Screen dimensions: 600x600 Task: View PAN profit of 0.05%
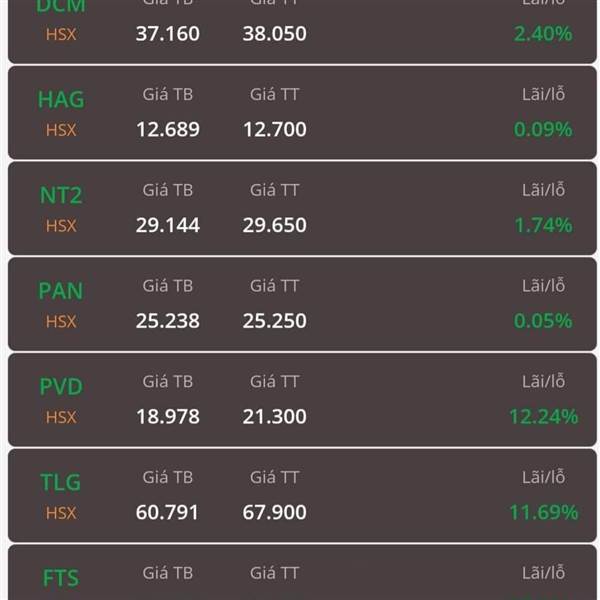coord(543,321)
